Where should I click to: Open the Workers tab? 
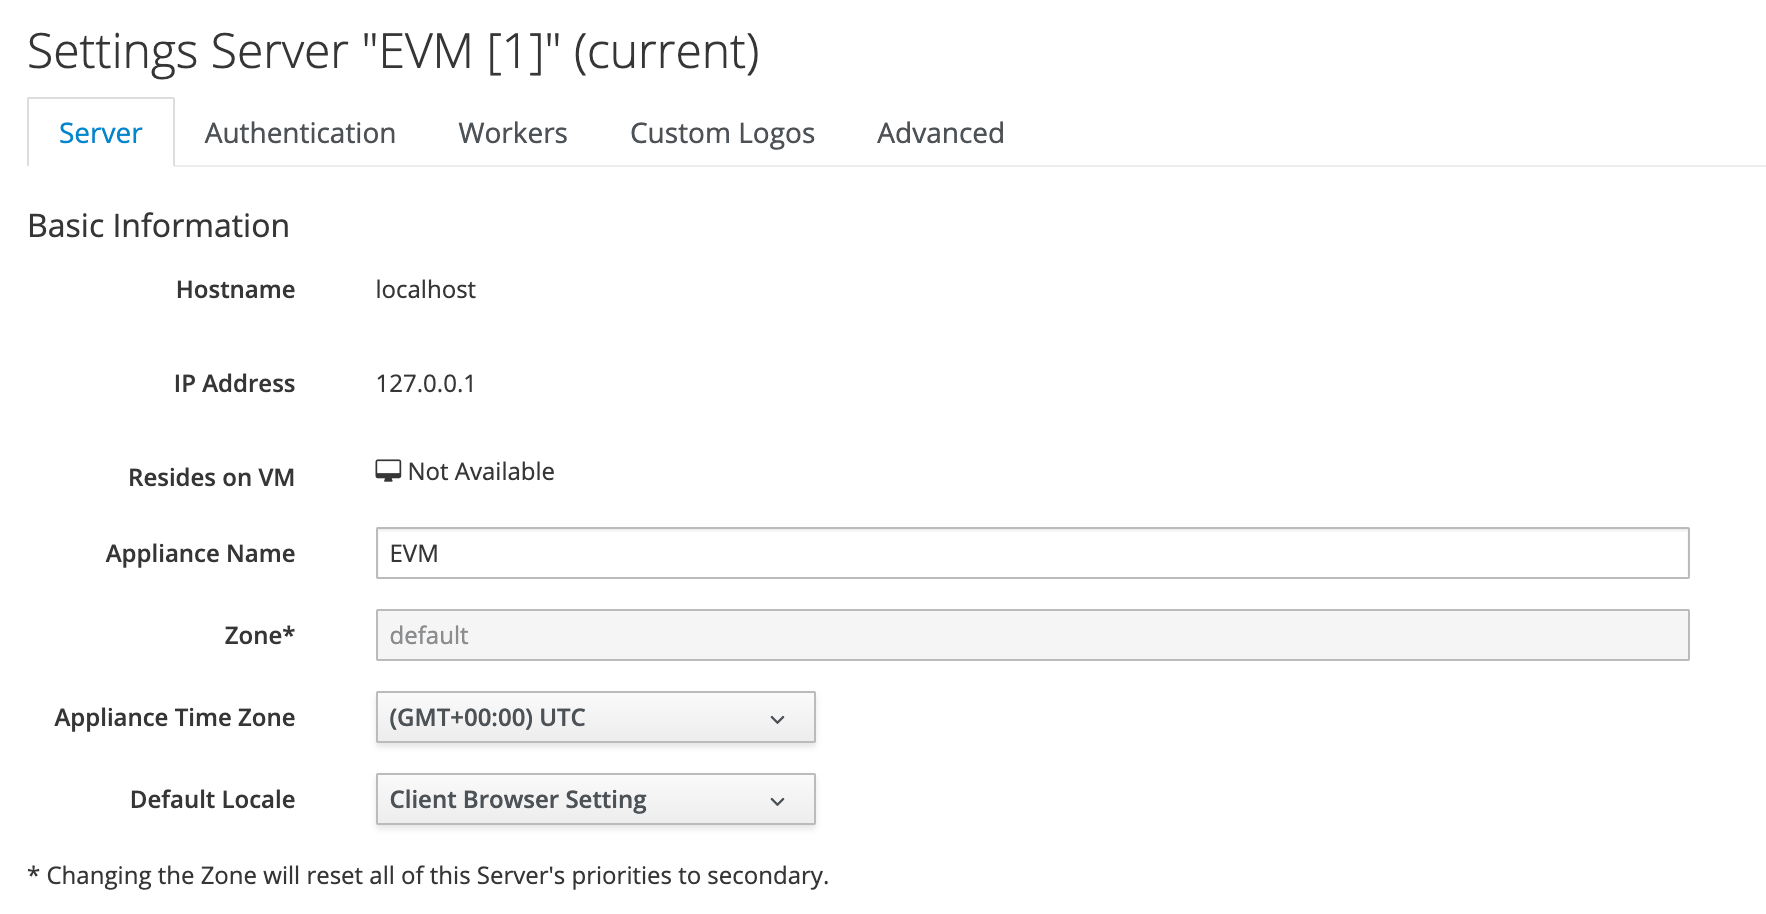(x=512, y=133)
